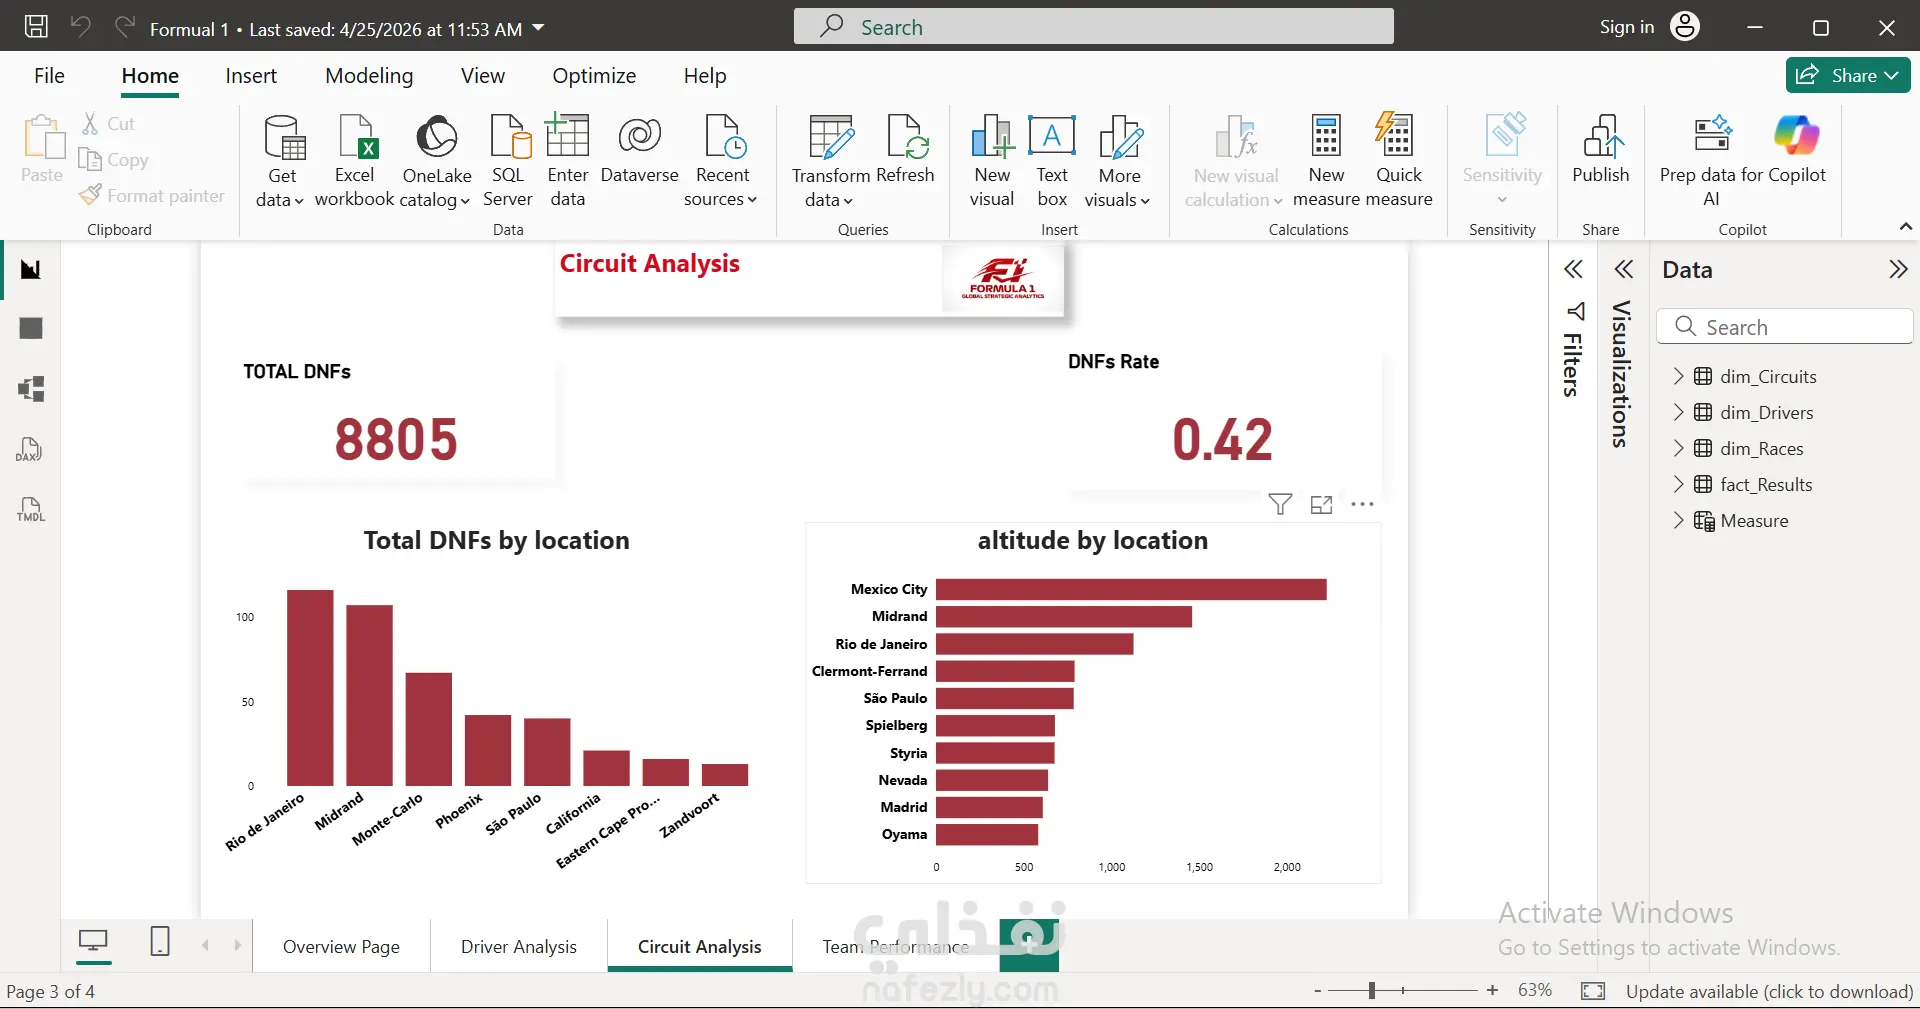
Task: Select the TOTAL DNFs card value 8805
Action: [x=396, y=440]
